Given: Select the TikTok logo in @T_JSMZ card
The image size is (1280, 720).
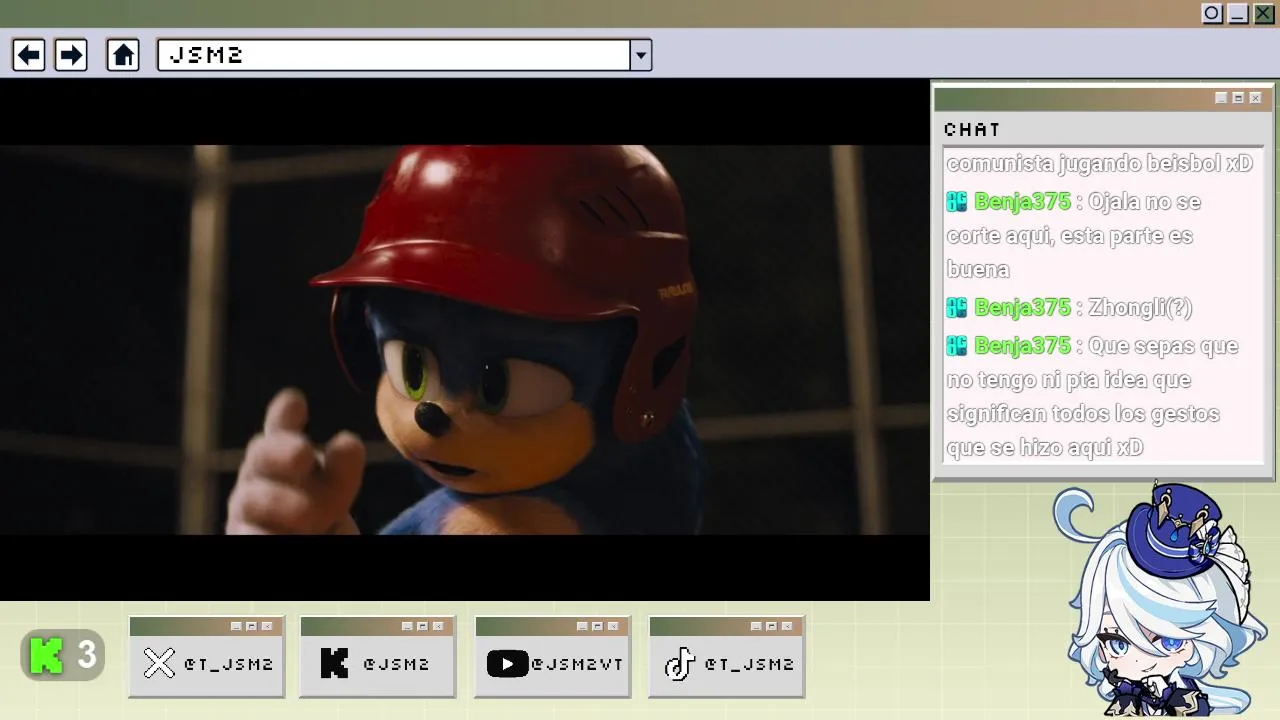Looking at the screenshot, I should coord(680,663).
